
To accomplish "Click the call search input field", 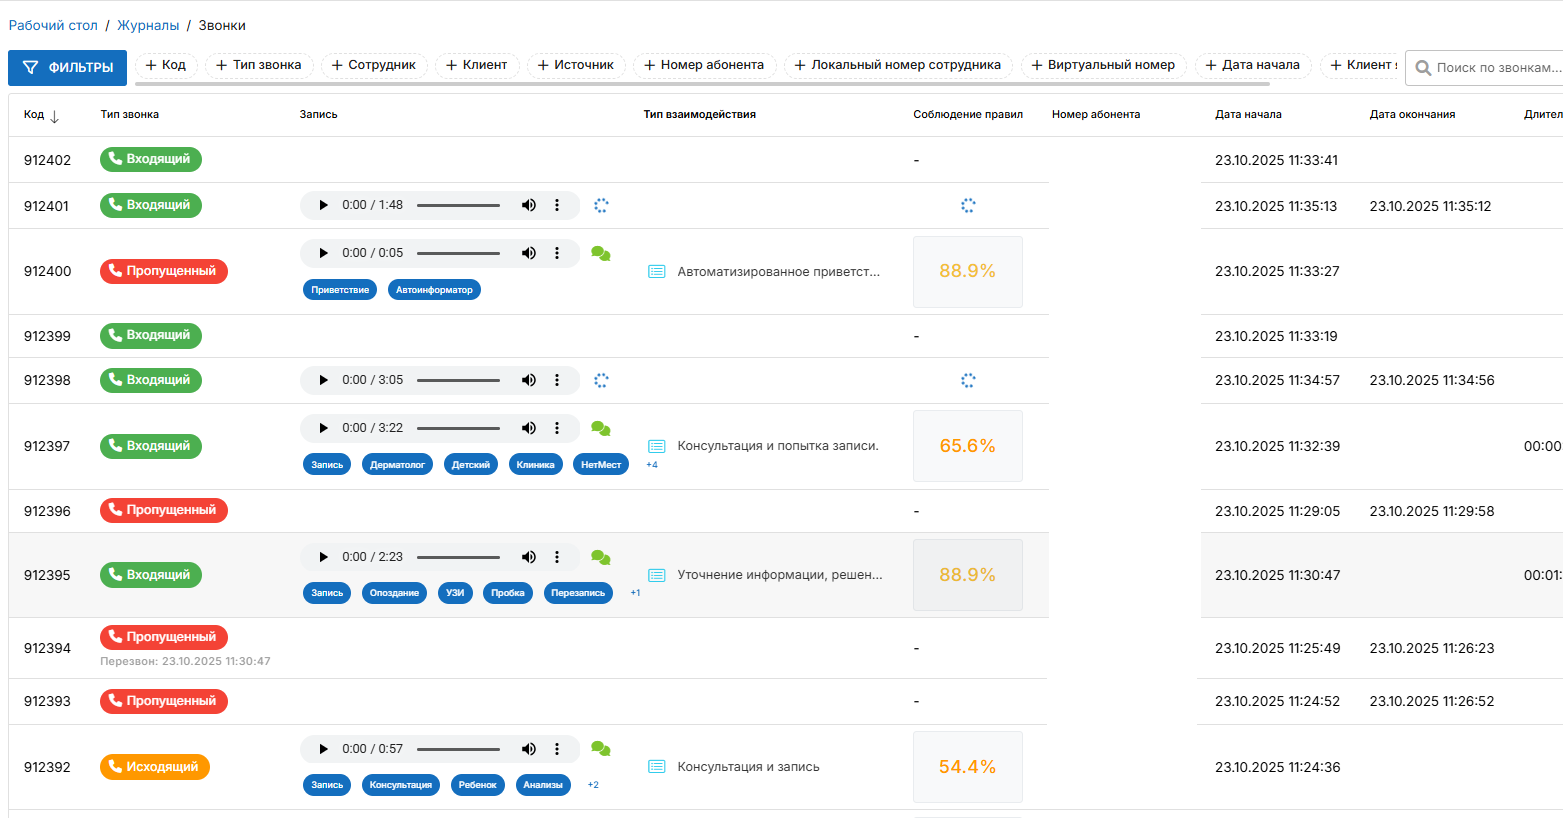I will [x=1497, y=68].
